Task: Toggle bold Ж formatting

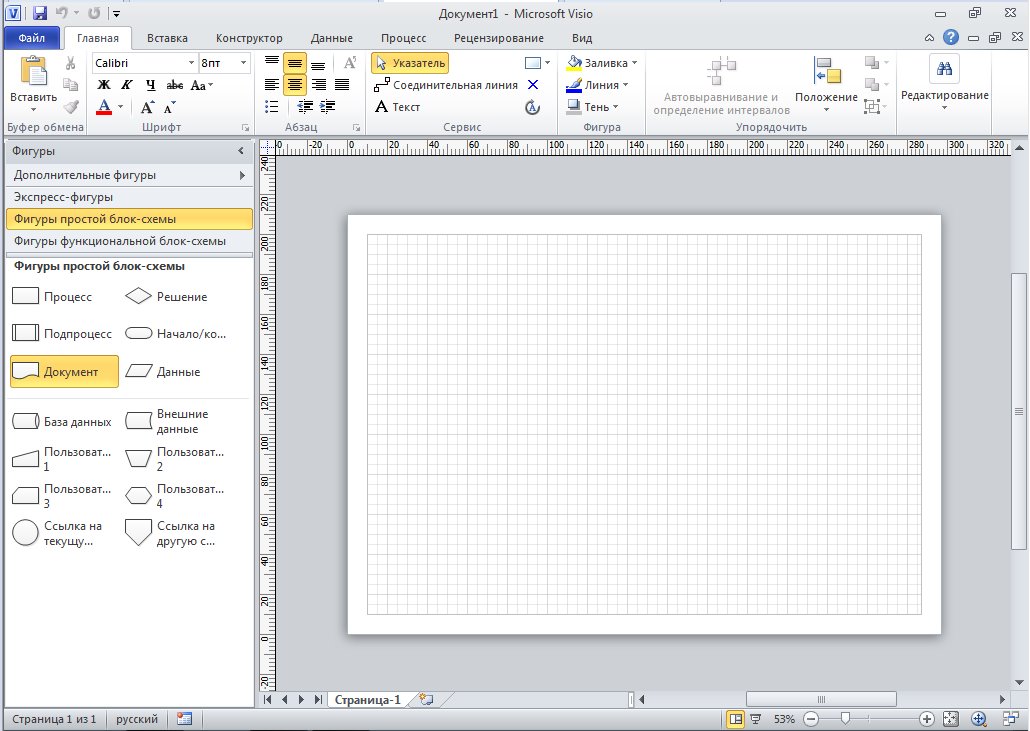Action: pos(103,85)
